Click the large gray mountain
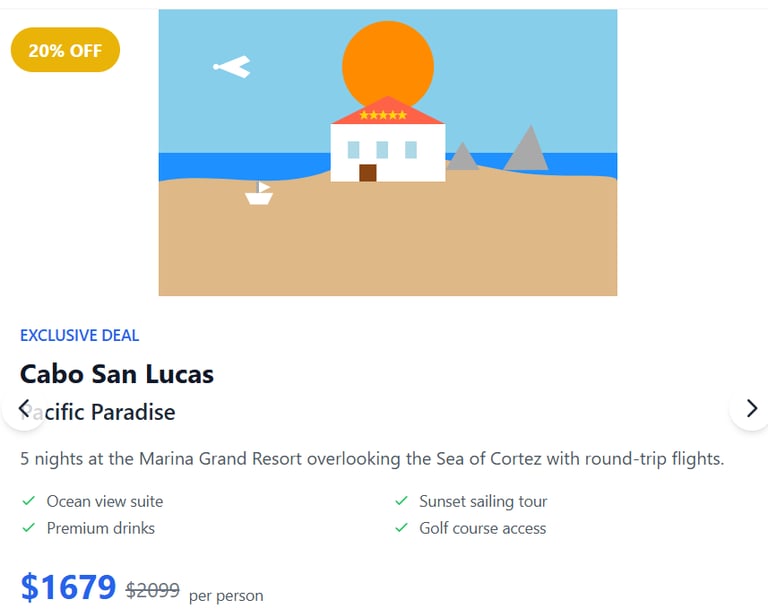Viewport: 768px width, 613px height. [x=526, y=150]
